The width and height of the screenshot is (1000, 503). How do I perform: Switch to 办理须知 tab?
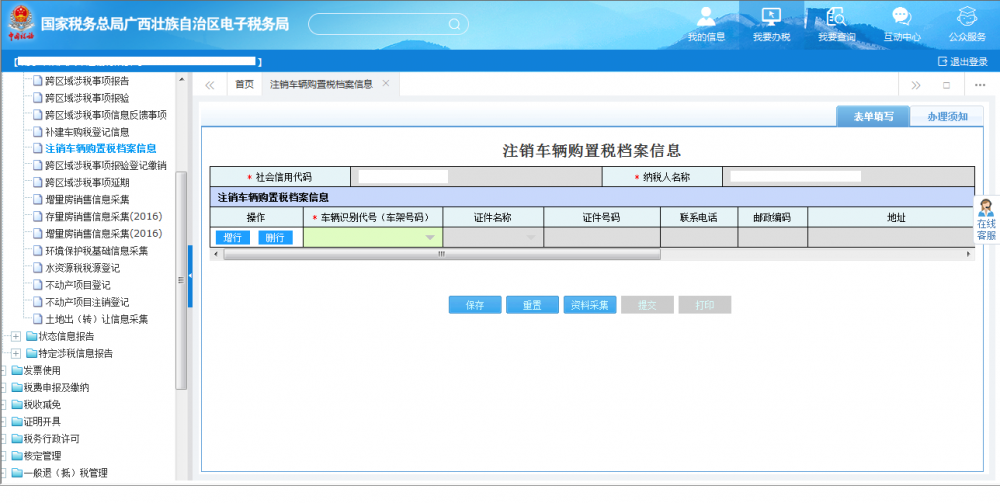point(946,117)
